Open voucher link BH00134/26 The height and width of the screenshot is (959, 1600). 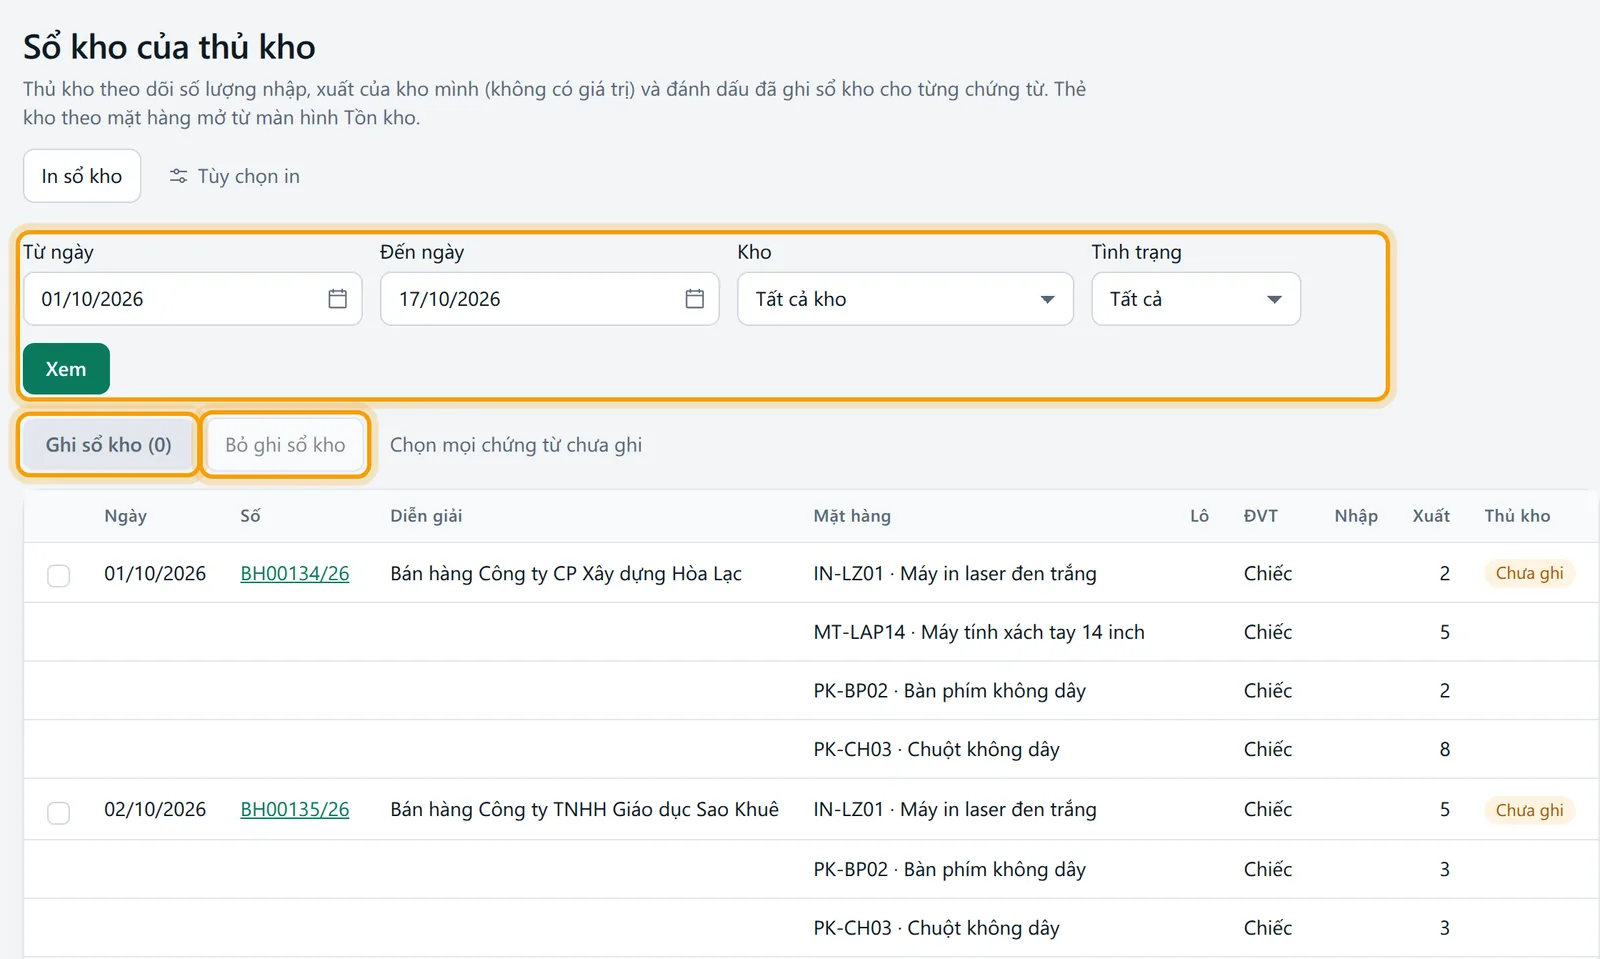click(295, 573)
